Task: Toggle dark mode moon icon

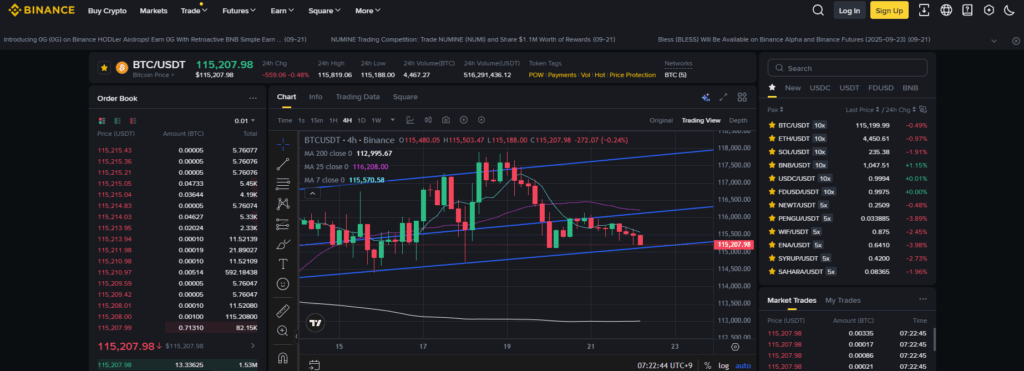Action: (1010, 10)
